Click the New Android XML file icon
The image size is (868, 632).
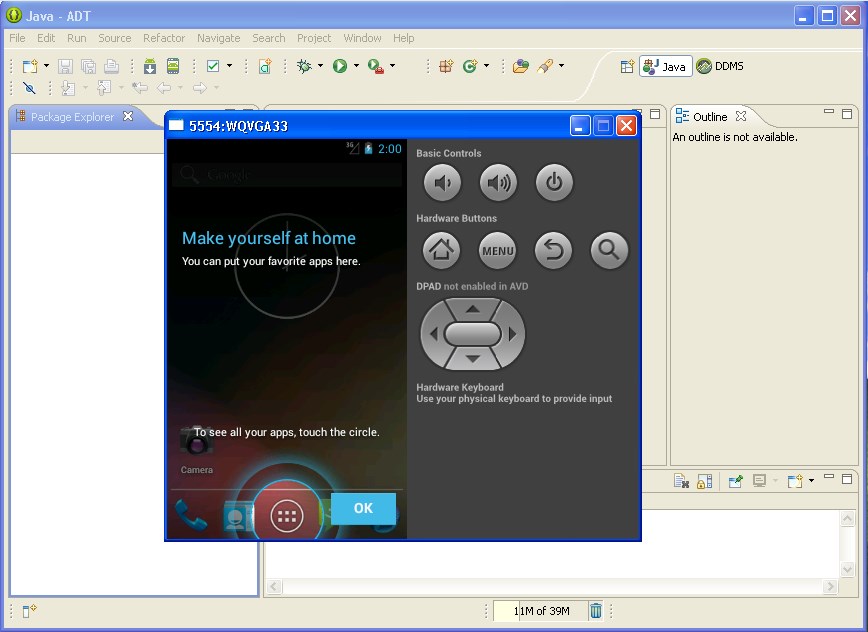point(266,66)
